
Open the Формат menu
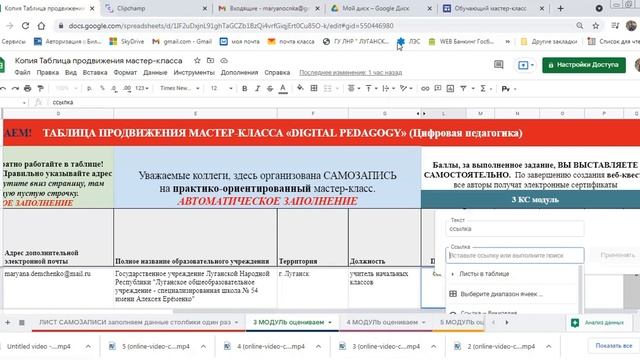pos(125,73)
